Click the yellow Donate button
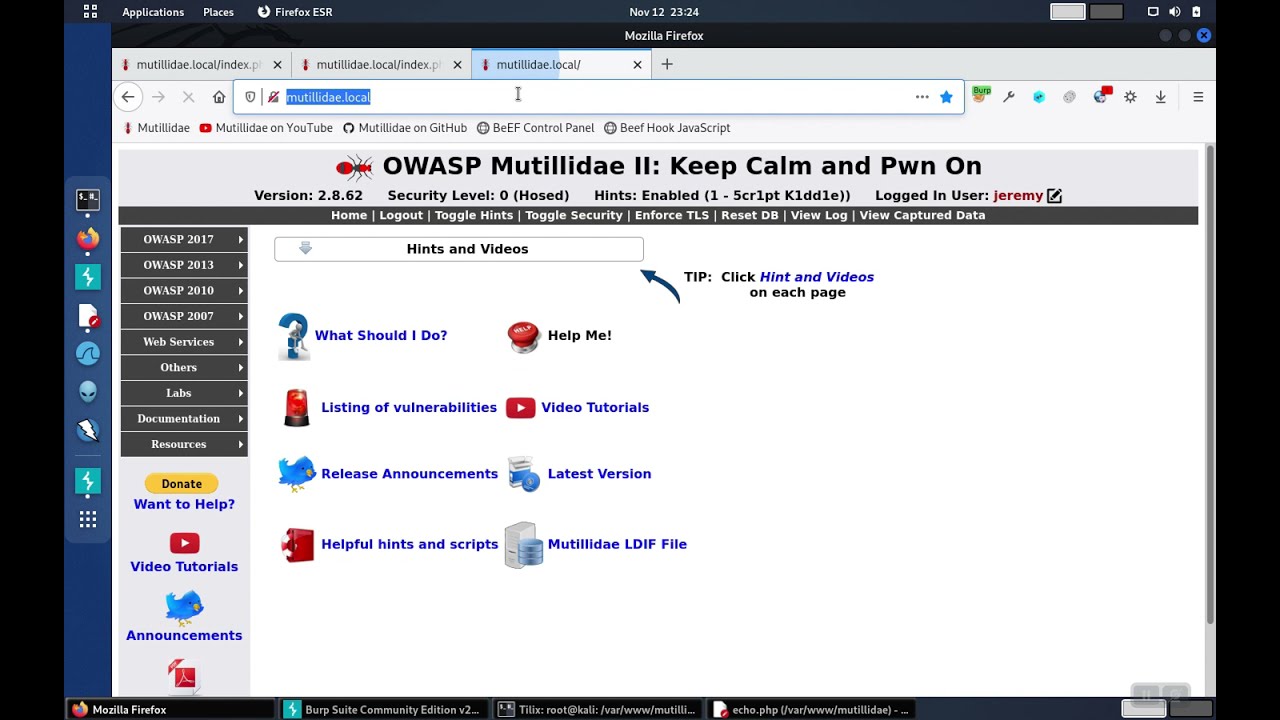The image size is (1280, 720). coord(182,483)
